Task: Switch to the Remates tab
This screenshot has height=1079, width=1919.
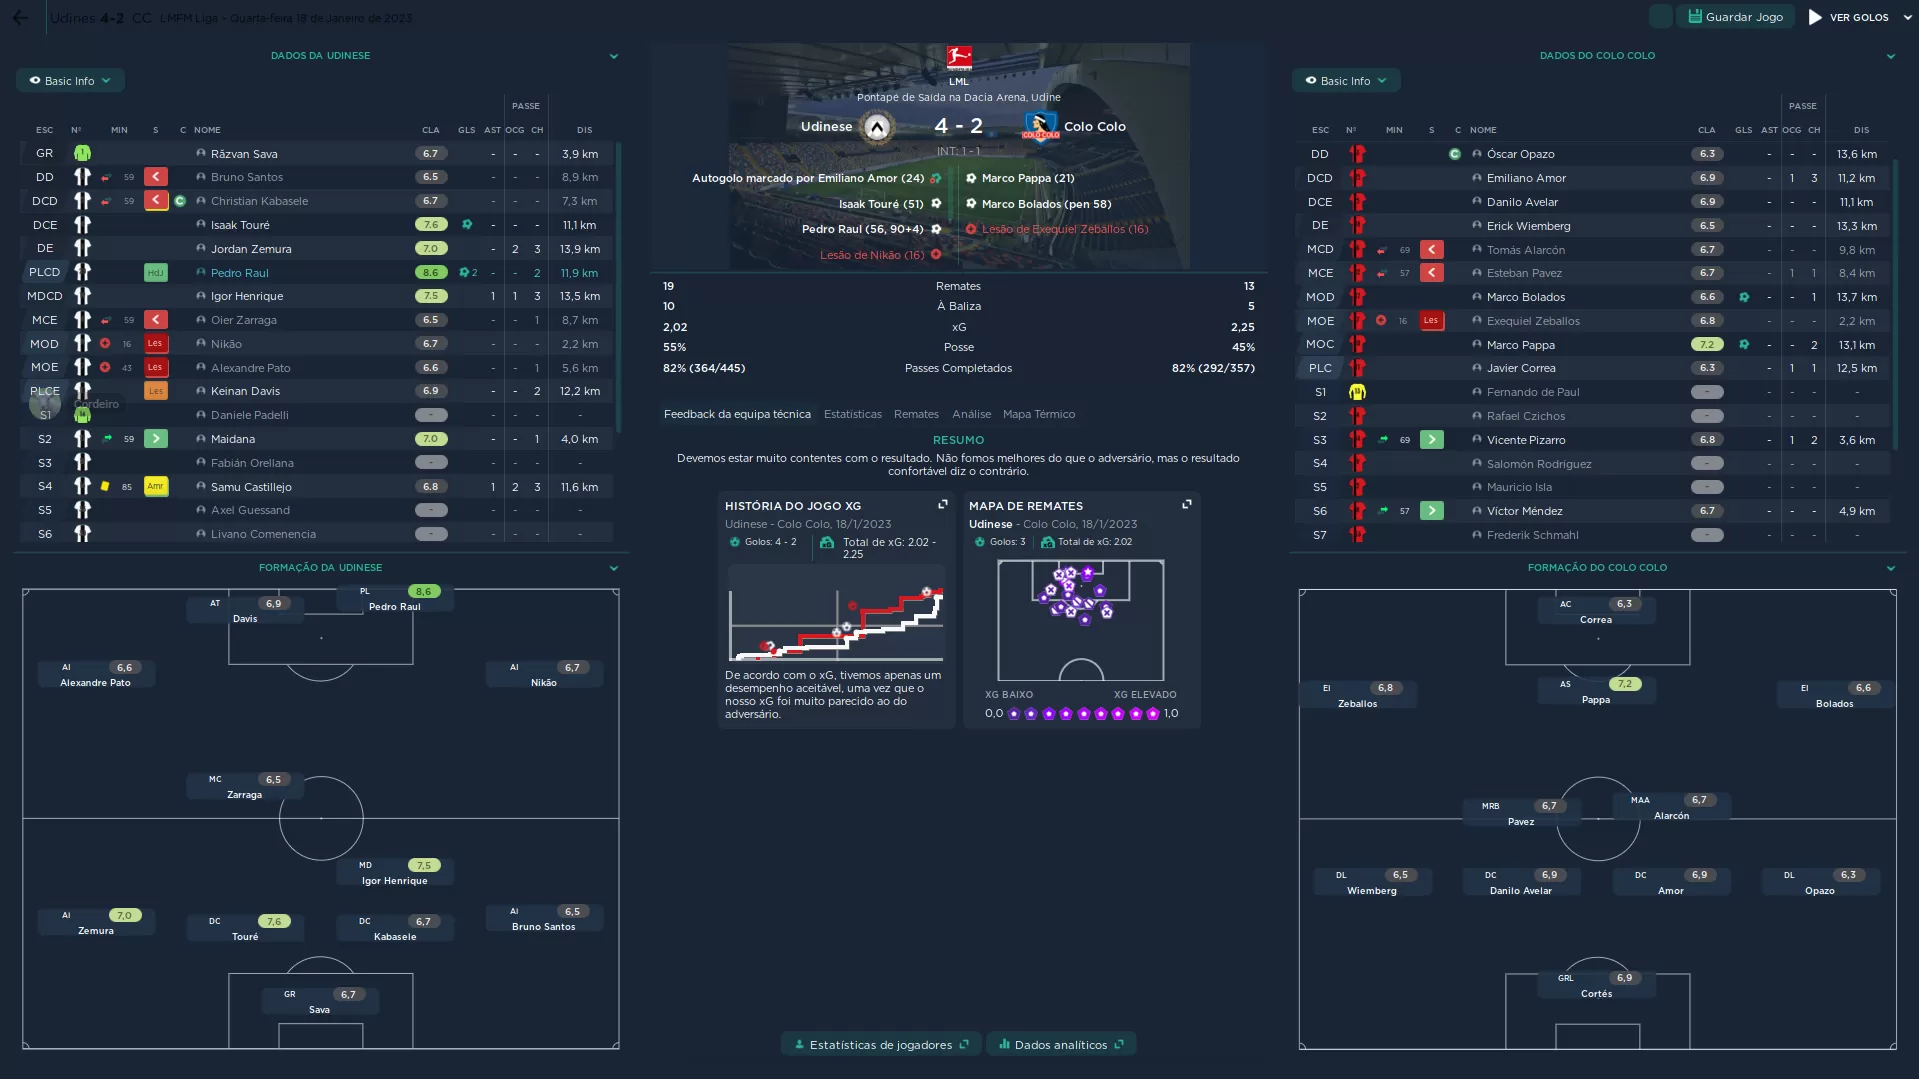Action: 916,414
